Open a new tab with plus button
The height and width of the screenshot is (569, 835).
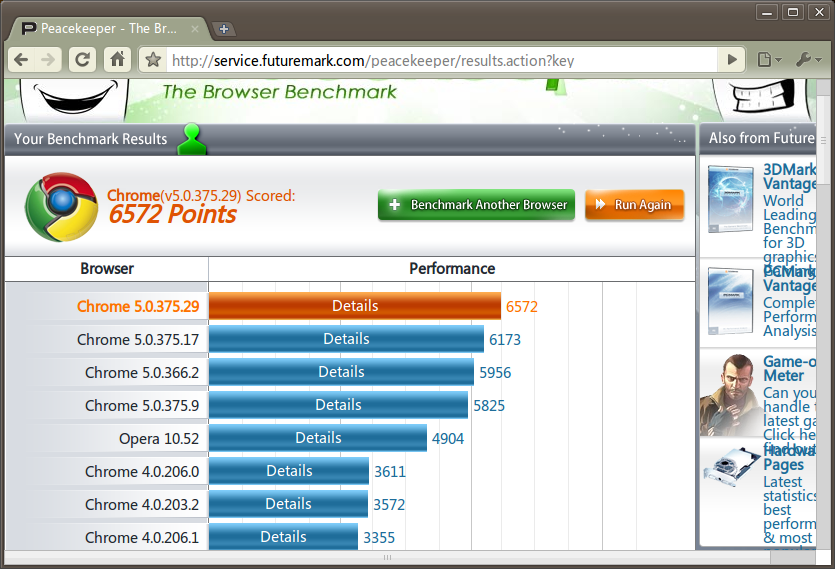click(224, 29)
